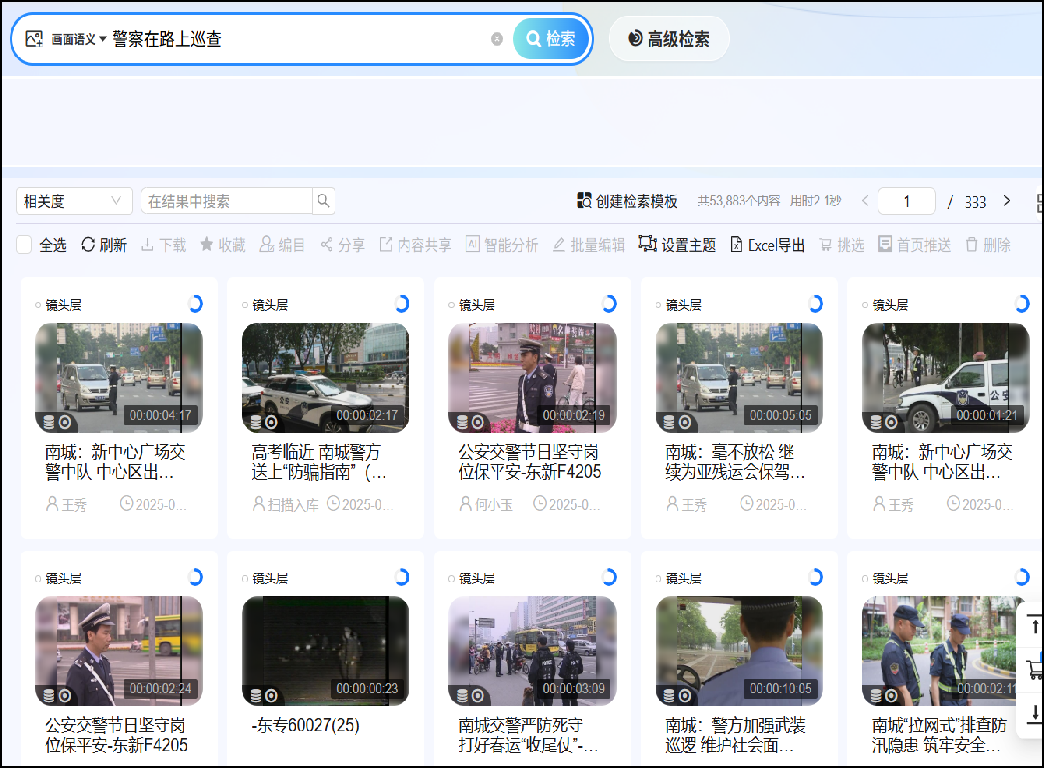
Task: Open the 公安交警节日坚守岗位 video thumbnail
Action: 531,377
